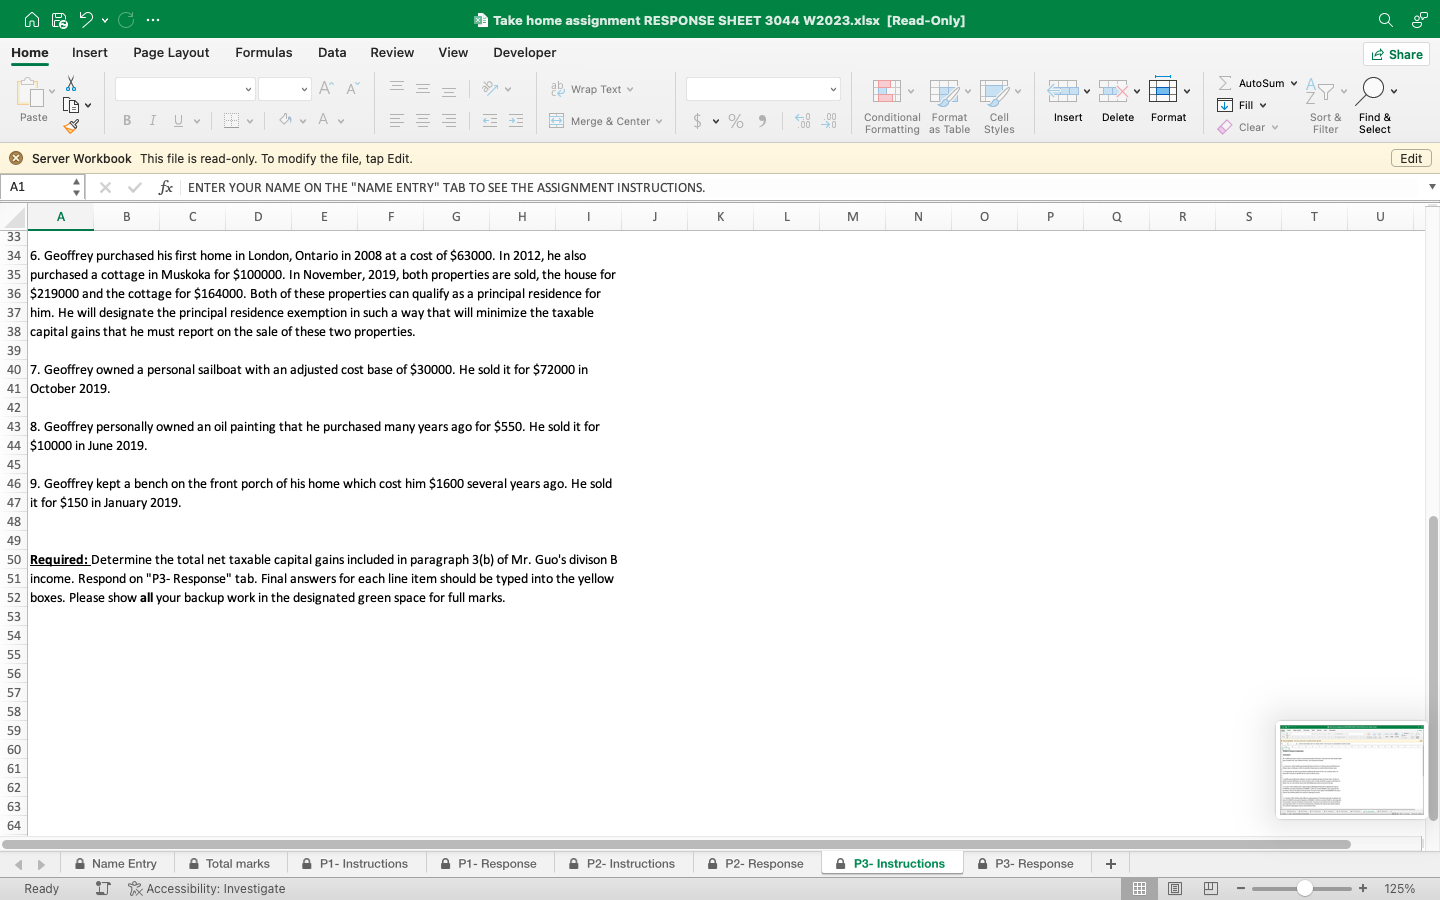Toggle italic formatting
The image size is (1440, 900).
tap(152, 120)
